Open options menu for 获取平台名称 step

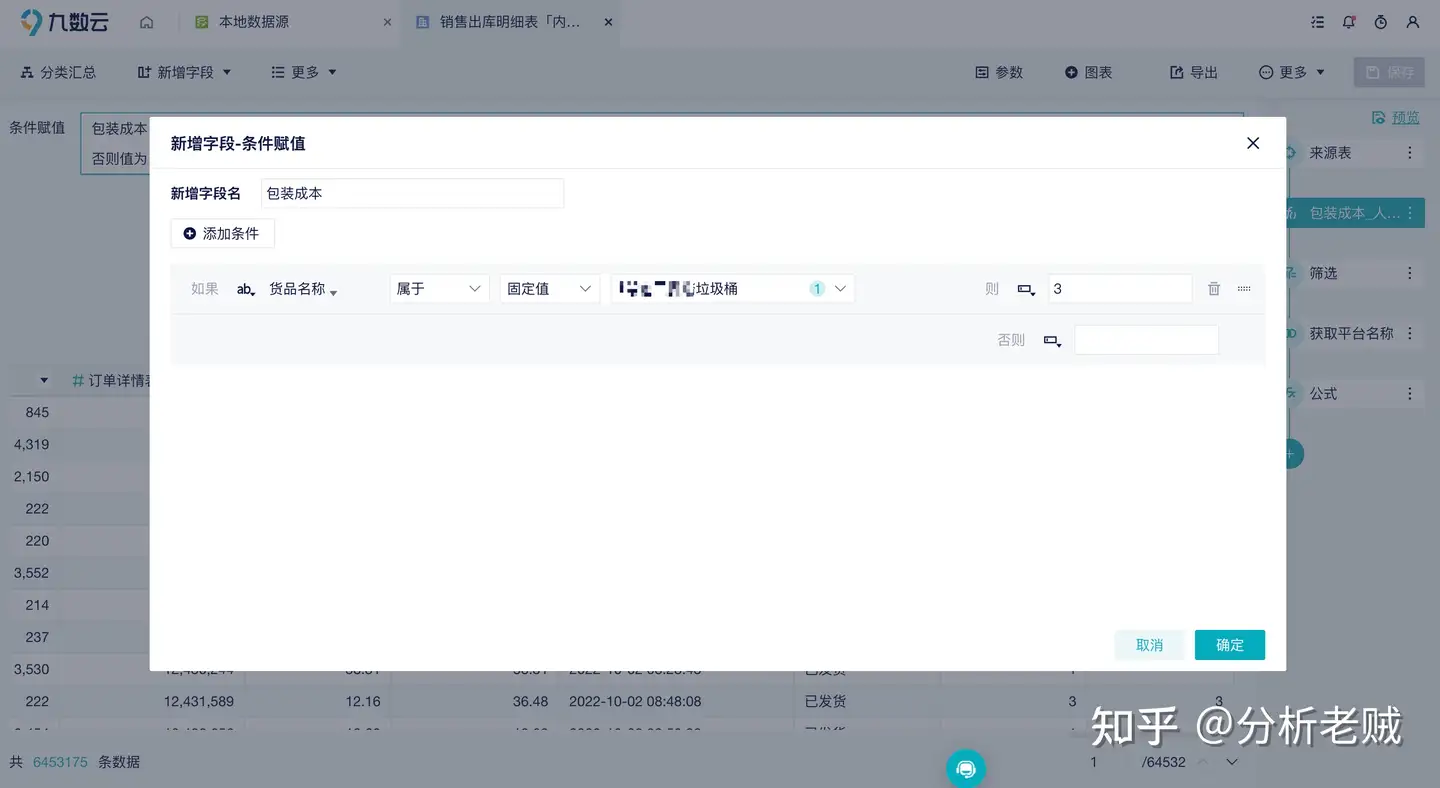pos(1410,333)
